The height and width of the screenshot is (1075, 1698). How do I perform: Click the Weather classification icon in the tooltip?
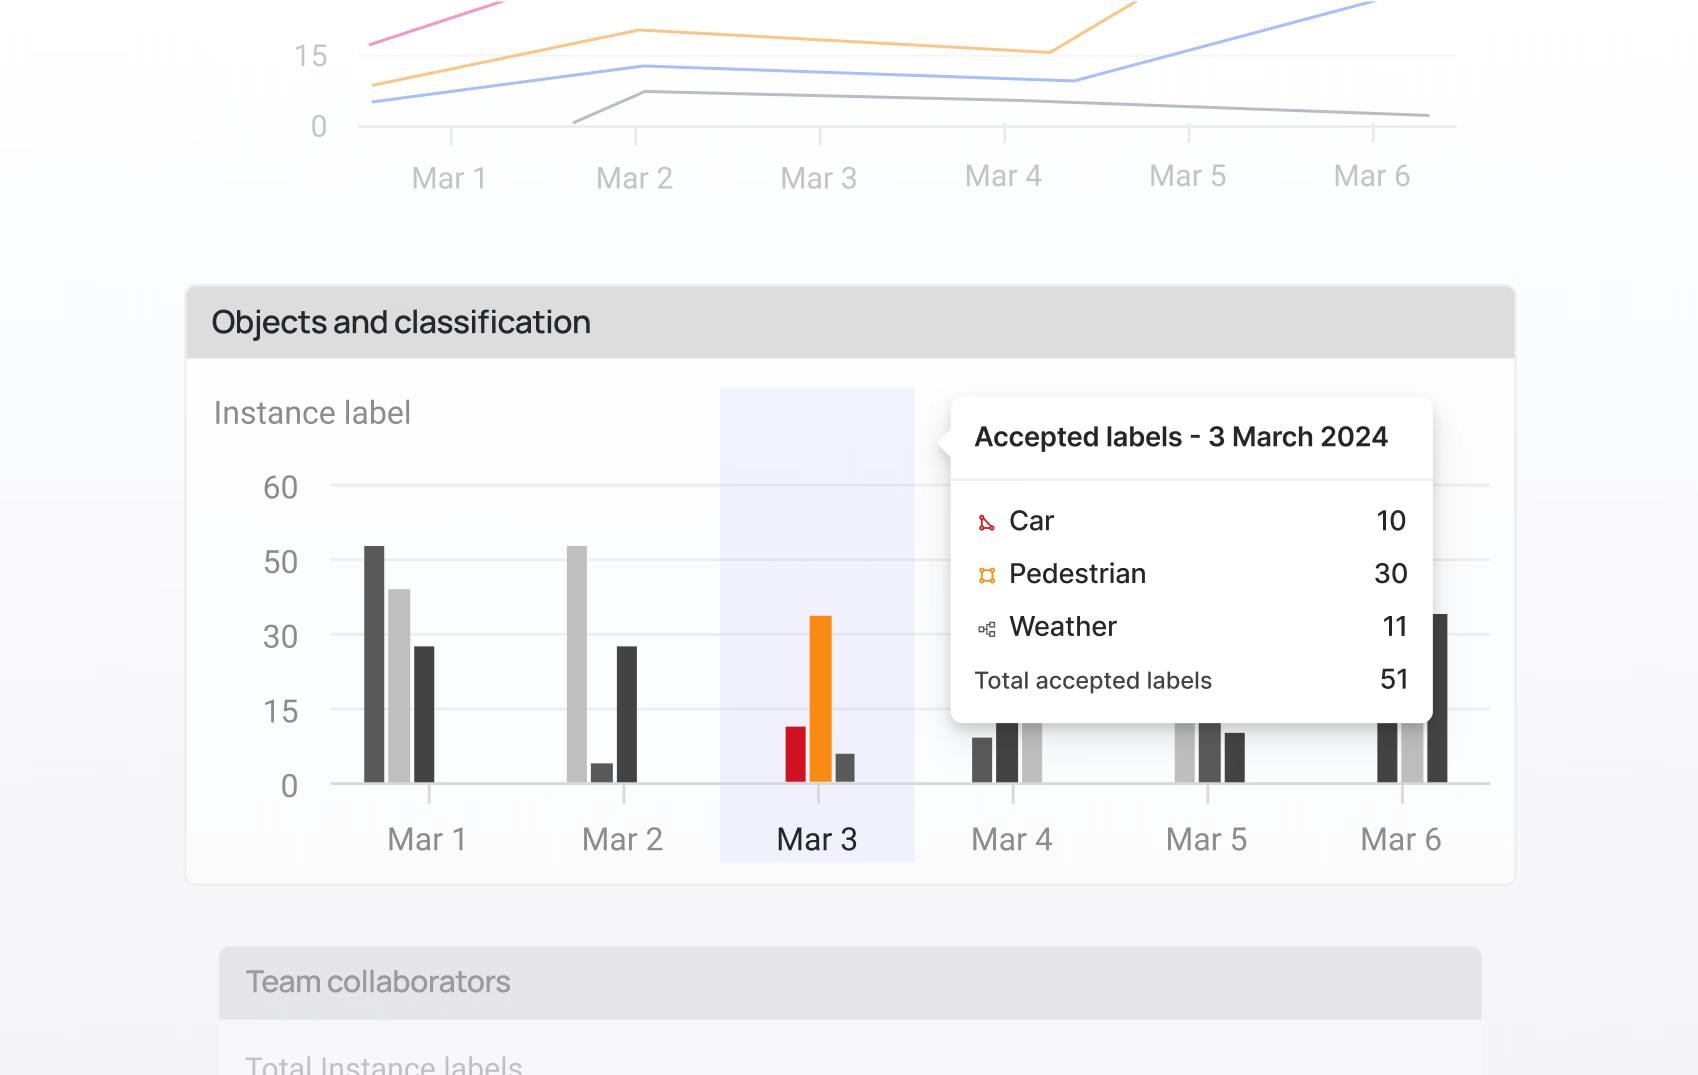[986, 627]
